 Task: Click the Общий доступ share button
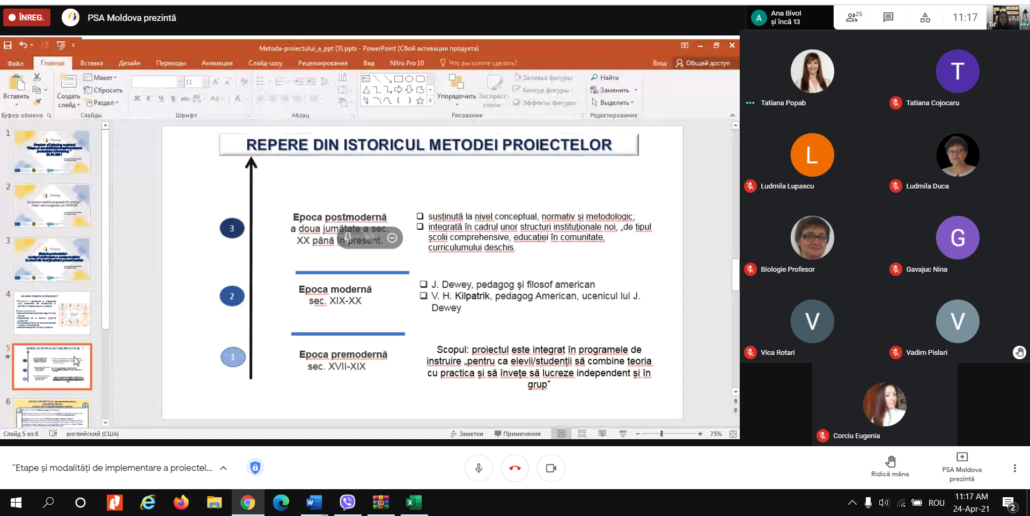pyautogui.click(x=706, y=63)
